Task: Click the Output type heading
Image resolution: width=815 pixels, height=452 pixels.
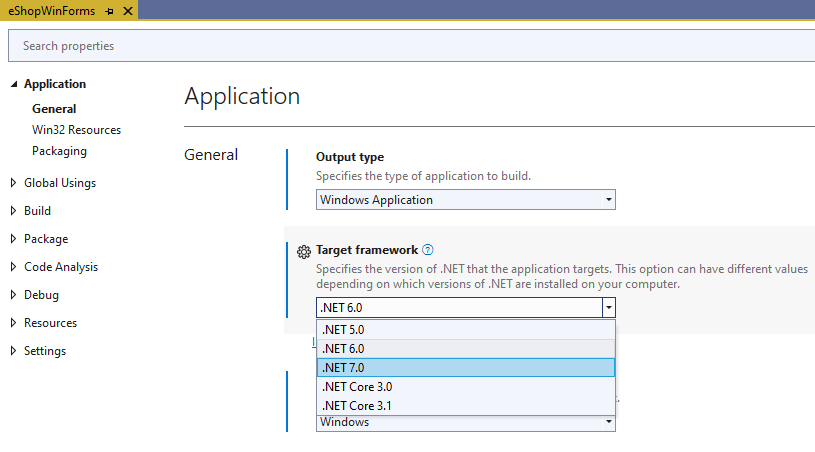Action: click(x=350, y=157)
